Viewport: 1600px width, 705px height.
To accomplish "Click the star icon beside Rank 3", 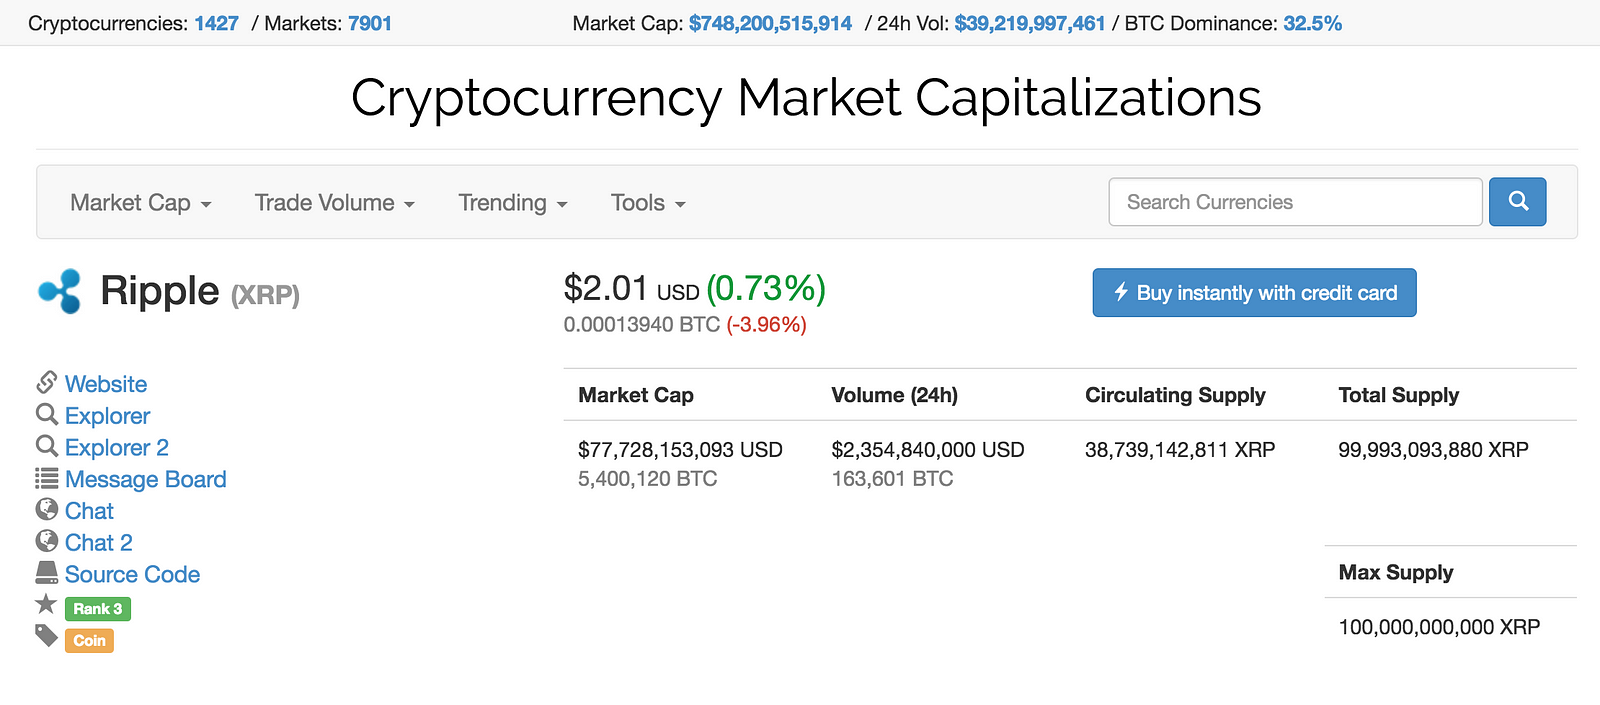I will [x=46, y=604].
